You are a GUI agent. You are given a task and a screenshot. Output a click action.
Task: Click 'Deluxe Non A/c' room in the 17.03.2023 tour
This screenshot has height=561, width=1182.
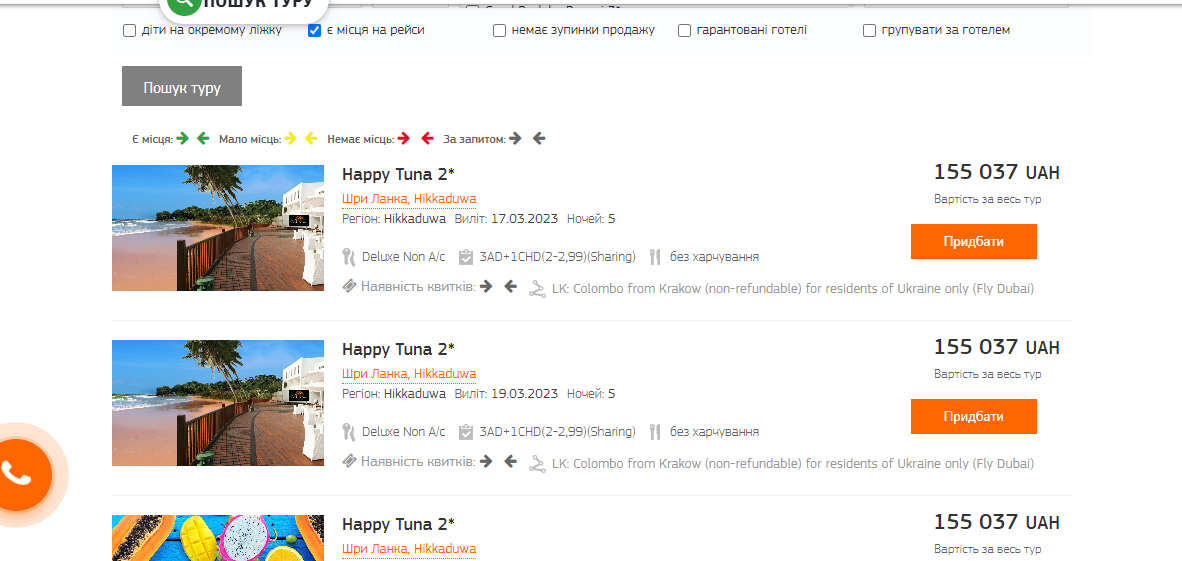(x=403, y=257)
